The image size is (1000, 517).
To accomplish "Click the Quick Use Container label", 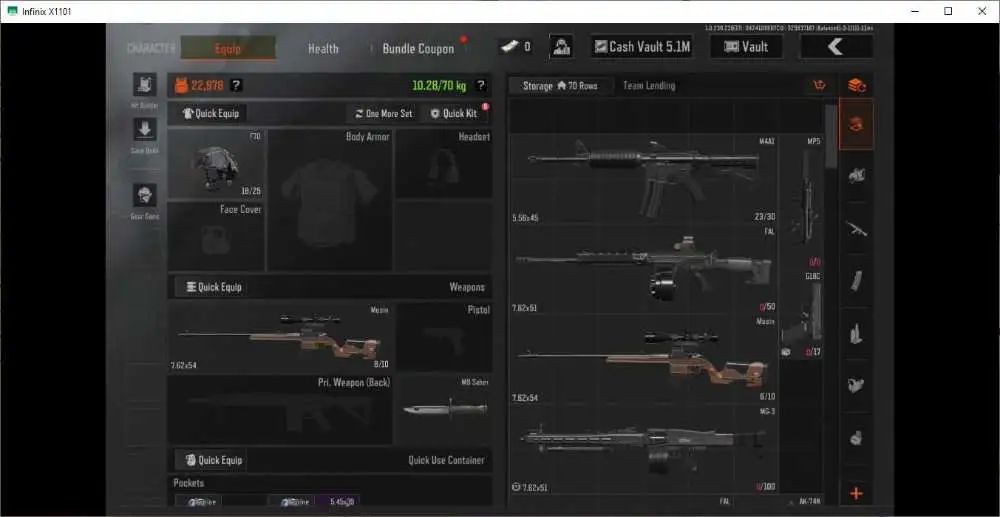I will pos(446,460).
